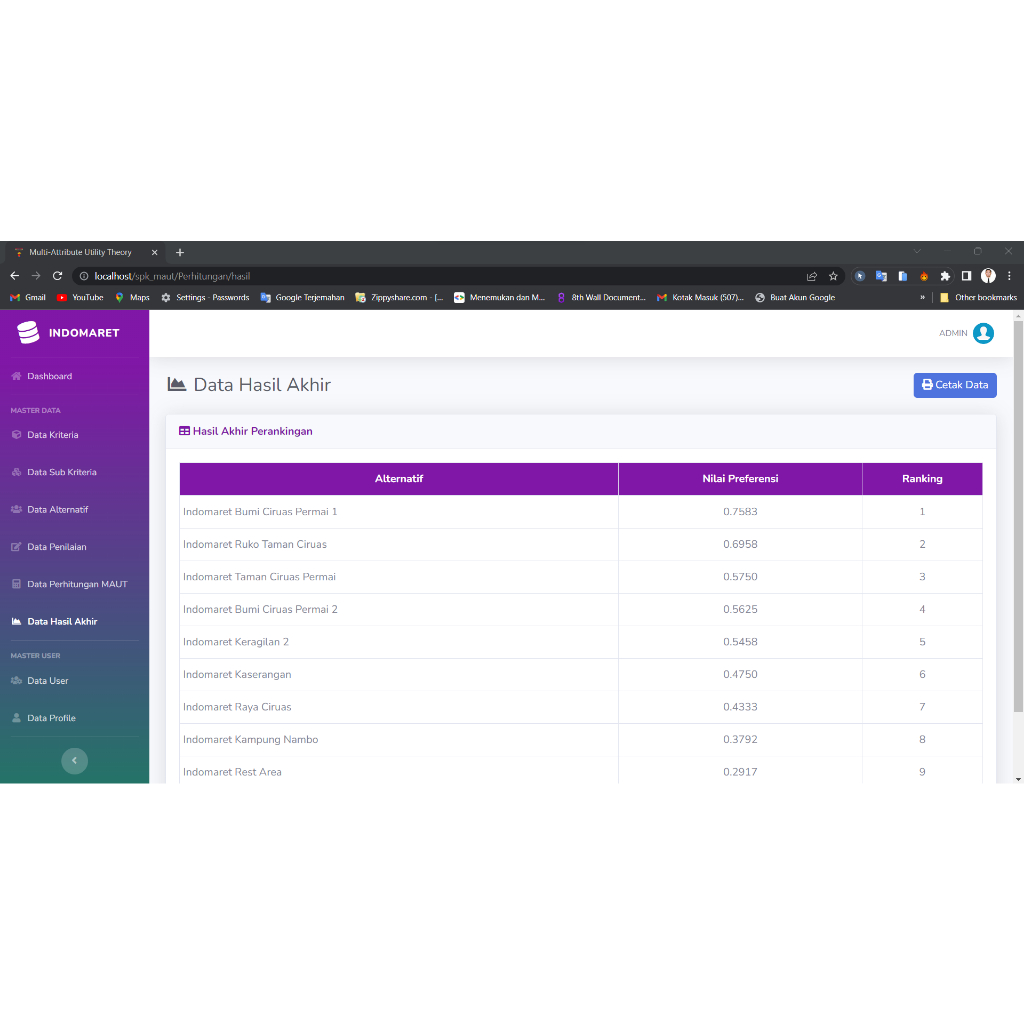Open Kotak Masuk (507) bookmark
This screenshot has width=1024, height=1024.
pyautogui.click(x=700, y=298)
